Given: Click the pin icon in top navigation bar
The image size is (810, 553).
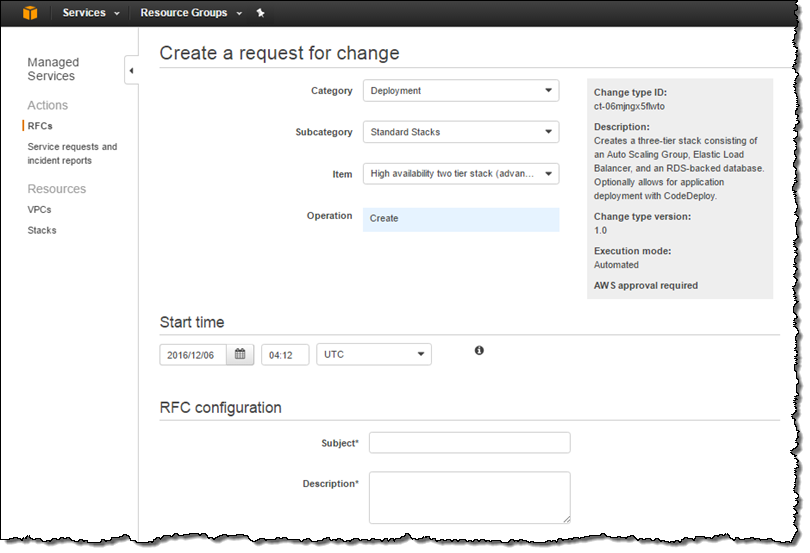Looking at the screenshot, I should (260, 13).
